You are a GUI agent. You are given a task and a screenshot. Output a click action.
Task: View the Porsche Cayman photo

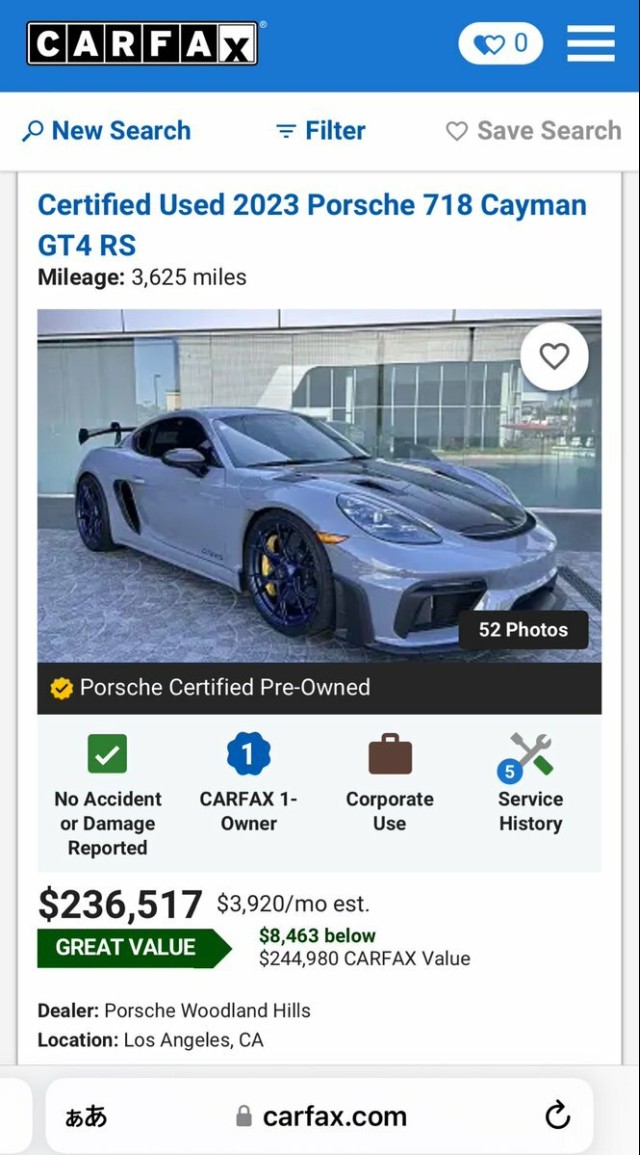pos(319,485)
